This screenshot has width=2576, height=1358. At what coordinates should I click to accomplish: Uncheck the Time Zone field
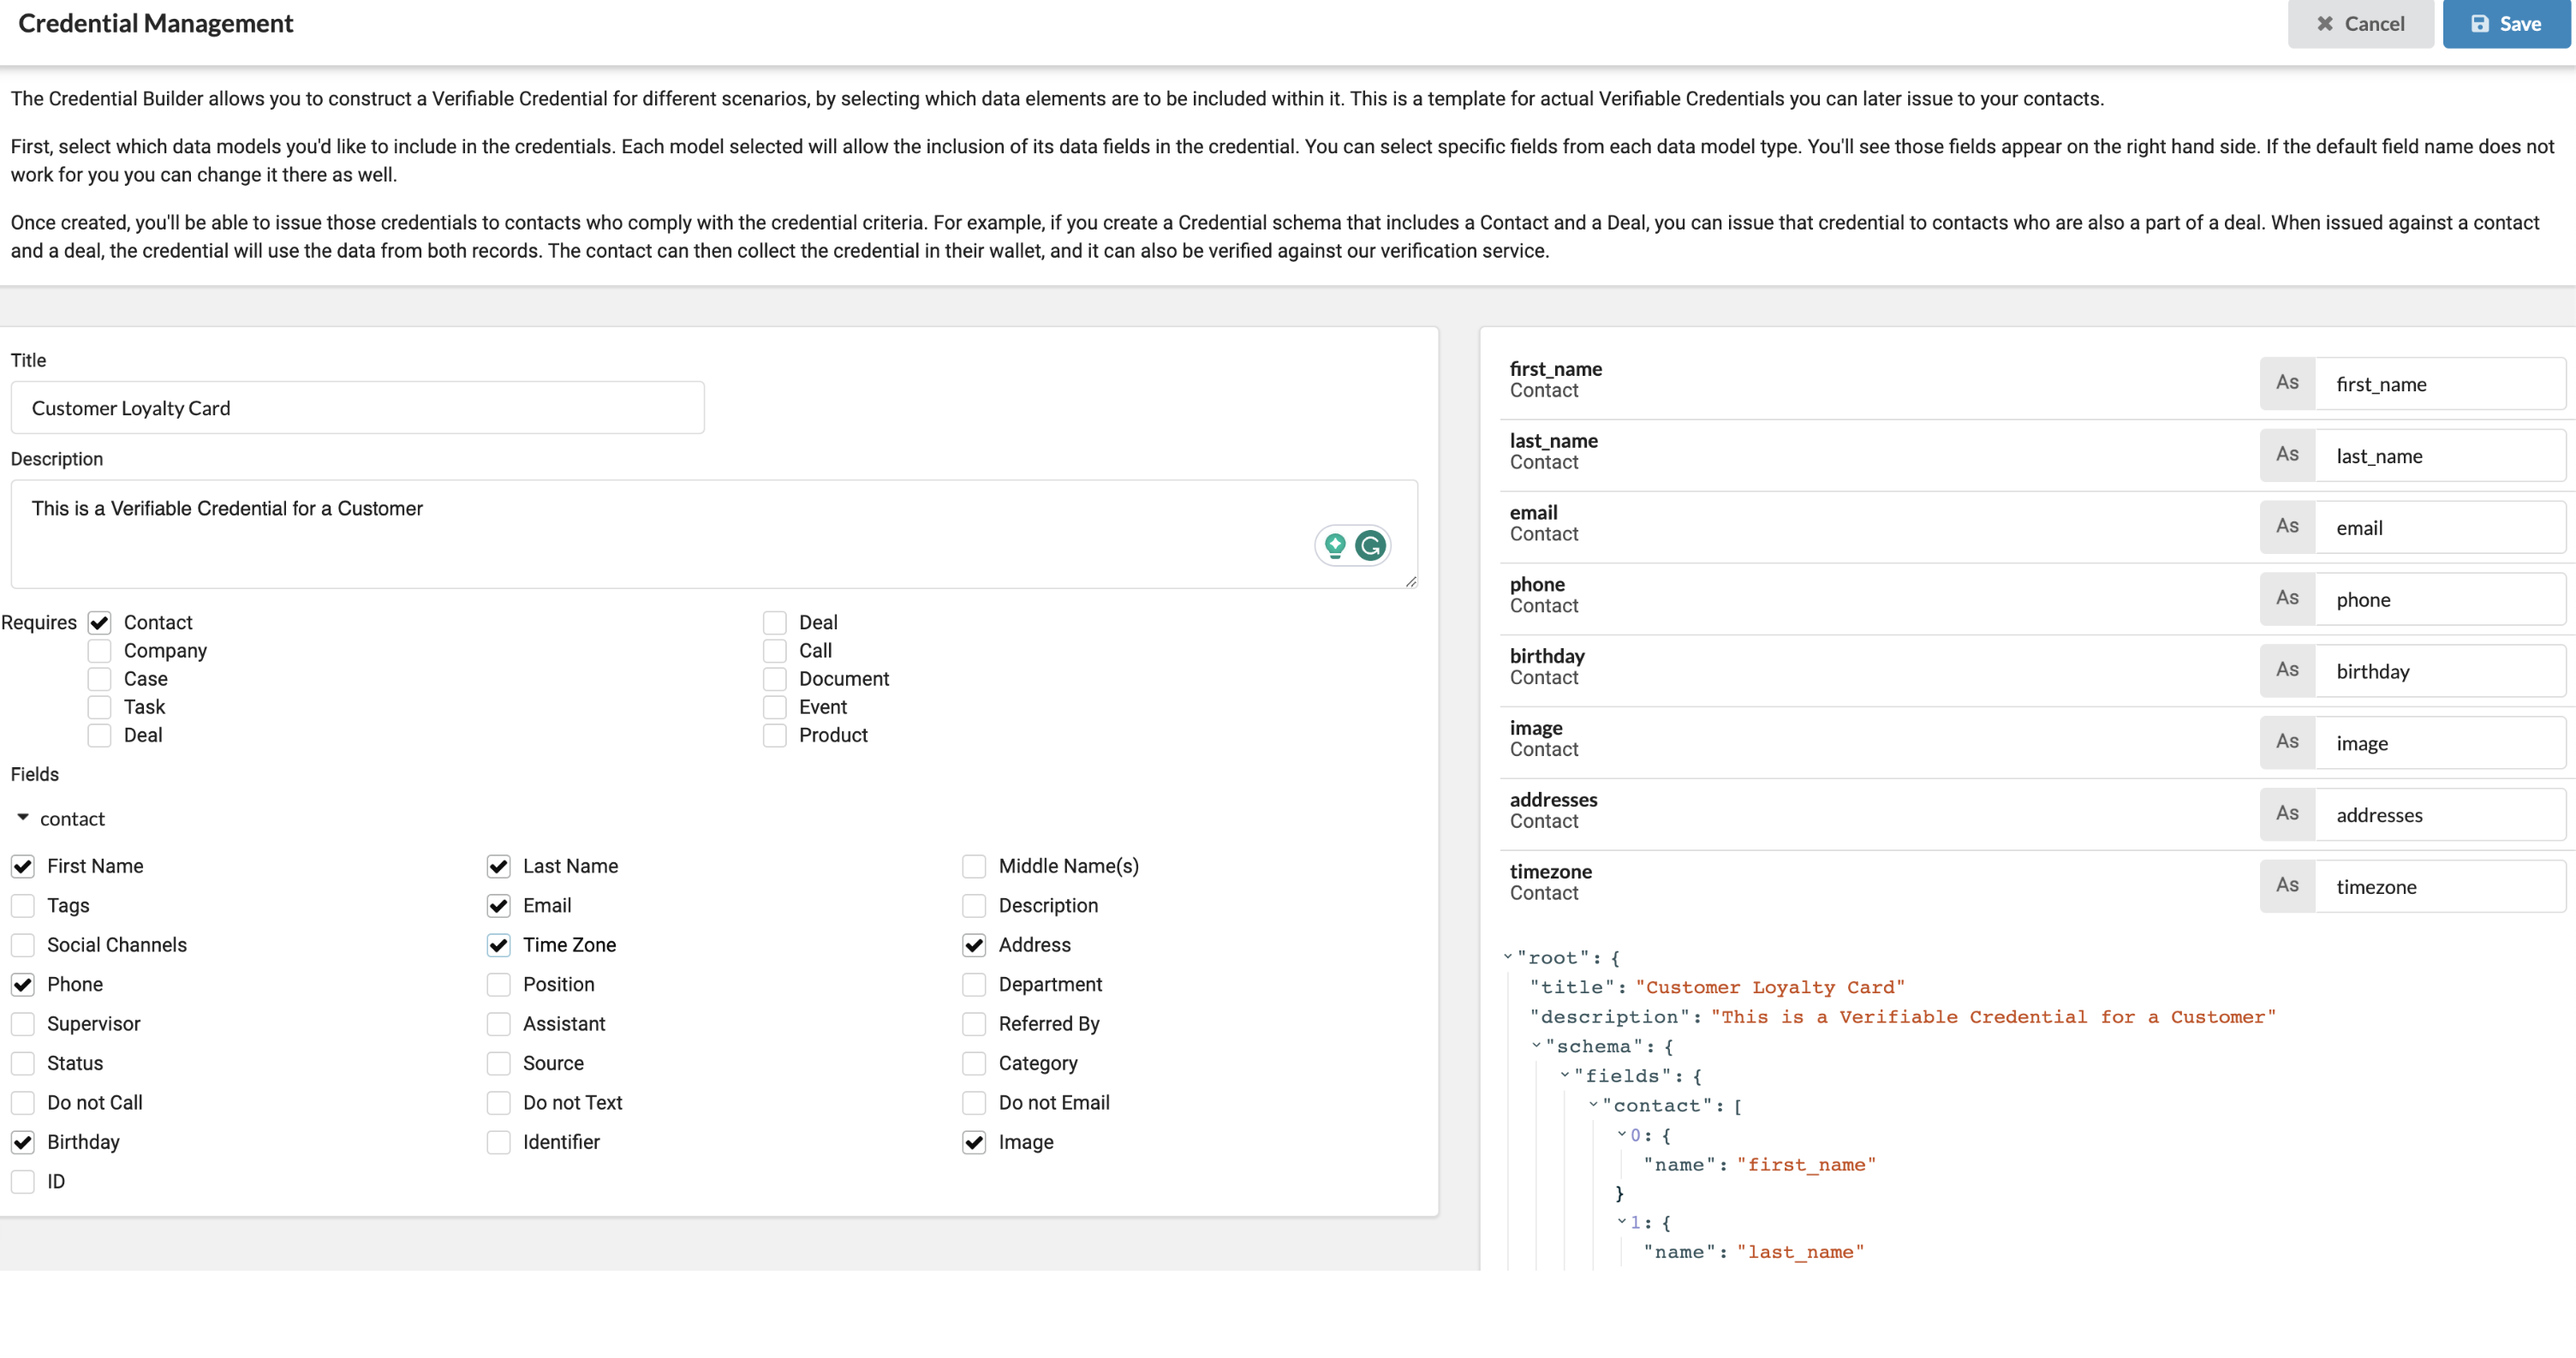coord(498,945)
